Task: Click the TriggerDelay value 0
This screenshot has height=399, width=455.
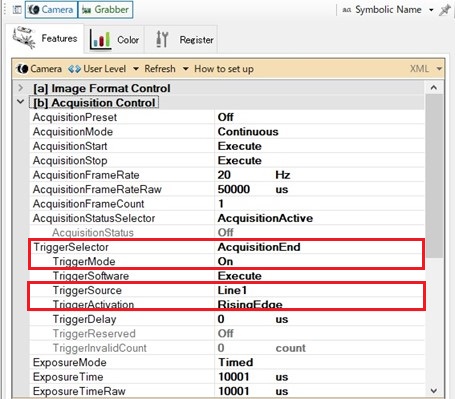Action: pos(221,319)
